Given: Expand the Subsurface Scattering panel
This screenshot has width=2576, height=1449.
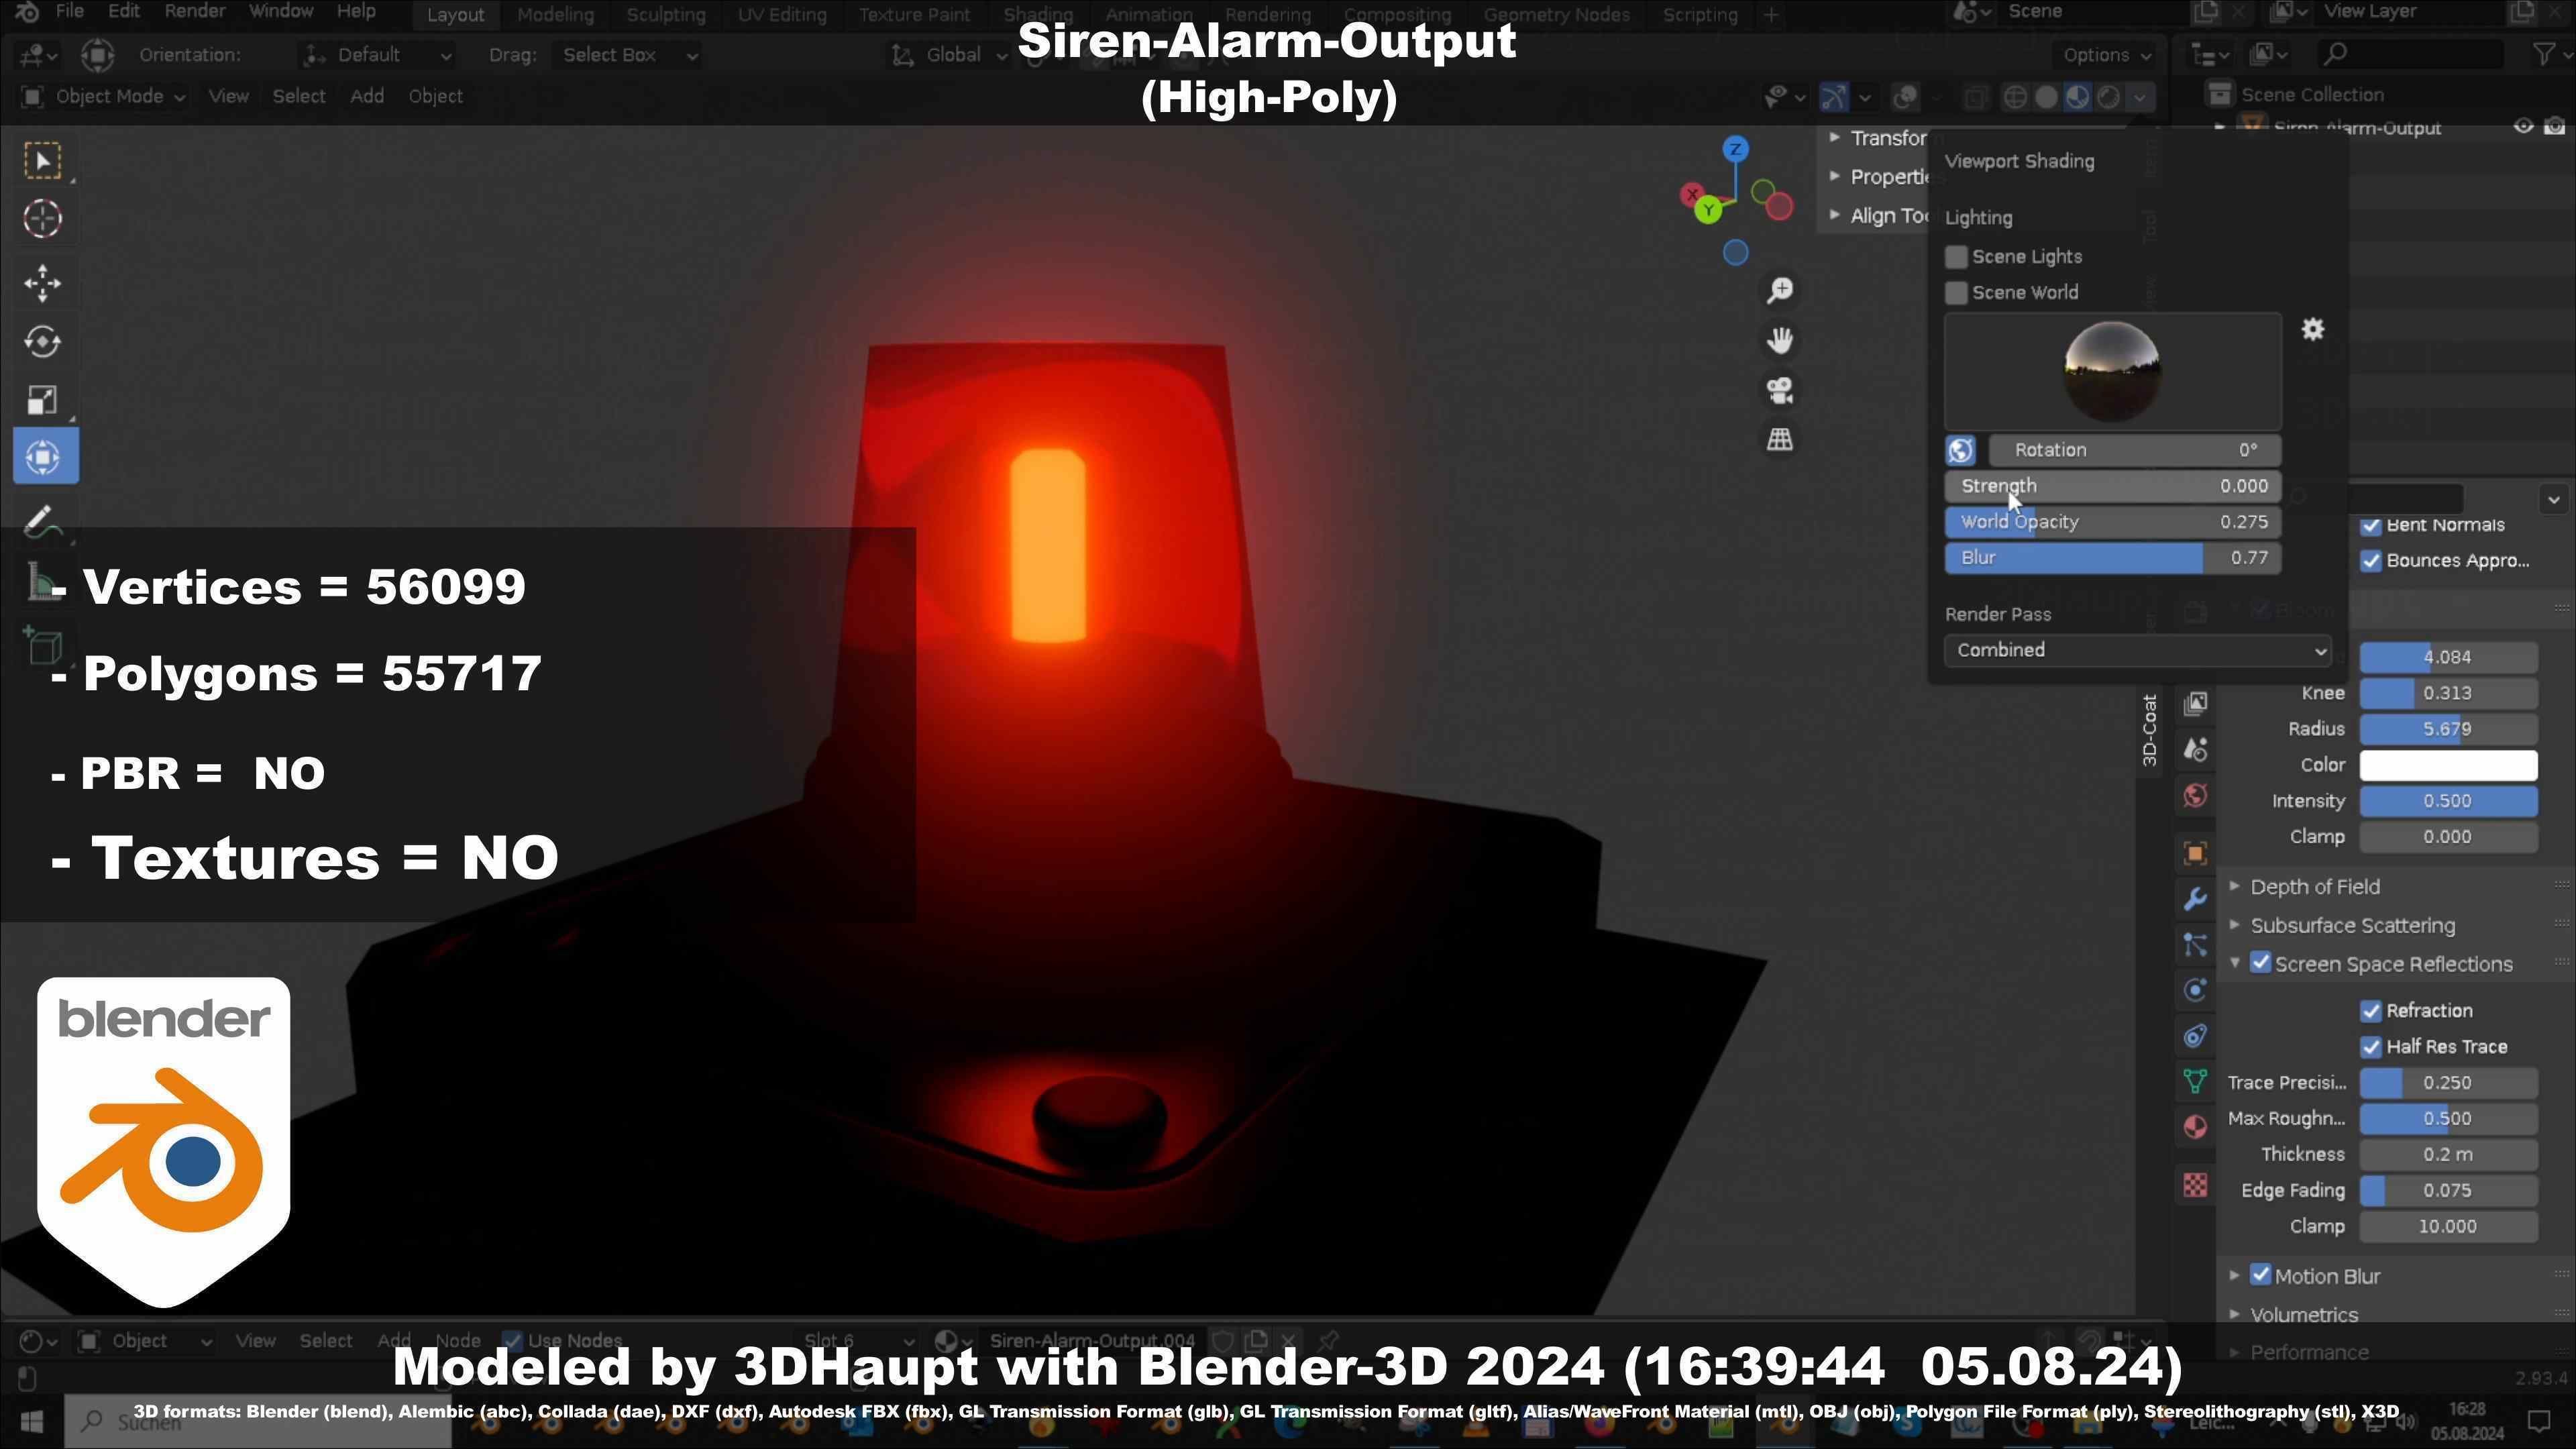Looking at the screenshot, I should (x=2352, y=926).
